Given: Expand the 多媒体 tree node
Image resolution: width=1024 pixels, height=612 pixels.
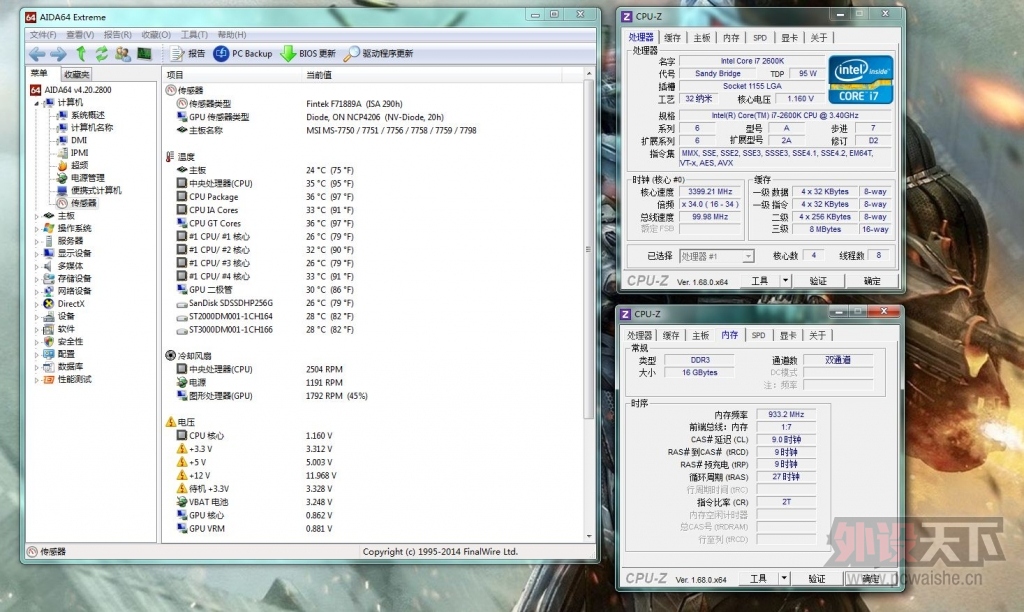Looking at the screenshot, I should point(37,266).
